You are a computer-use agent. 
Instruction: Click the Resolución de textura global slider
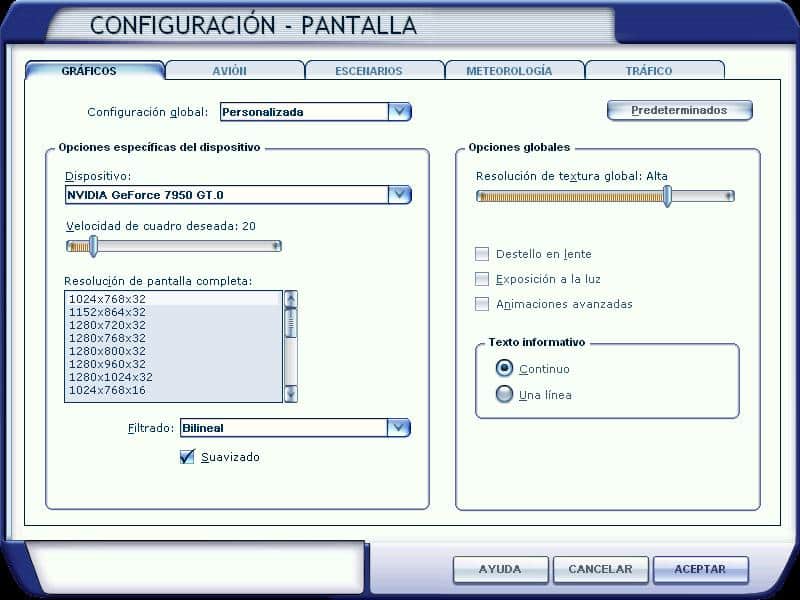pyautogui.click(x=605, y=197)
